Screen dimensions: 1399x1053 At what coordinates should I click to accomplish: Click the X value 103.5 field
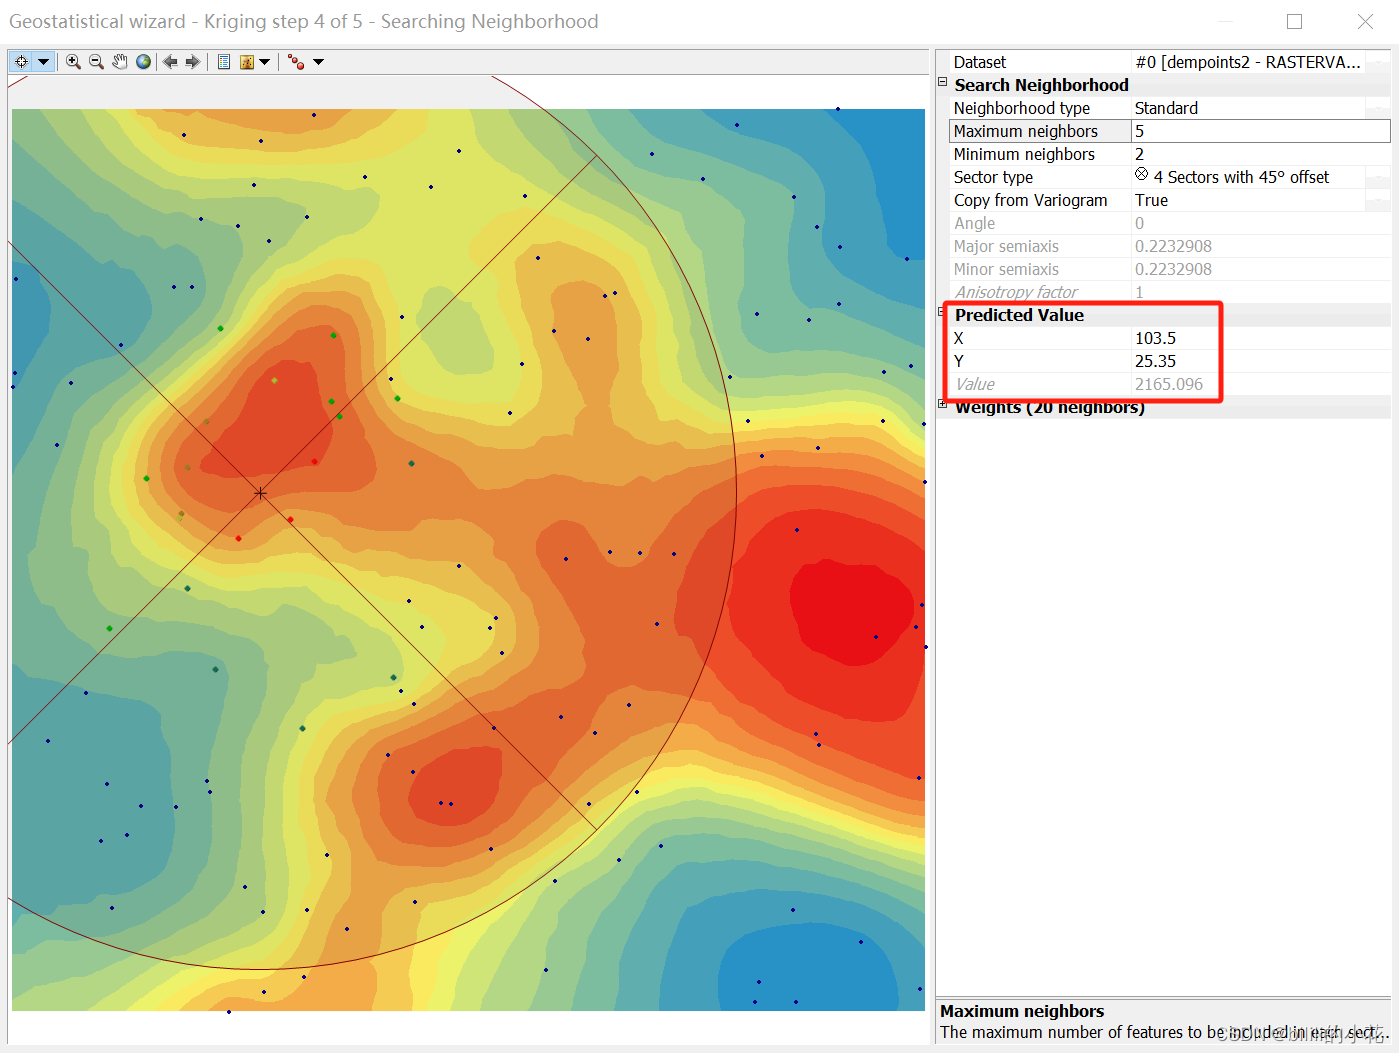(1260, 338)
